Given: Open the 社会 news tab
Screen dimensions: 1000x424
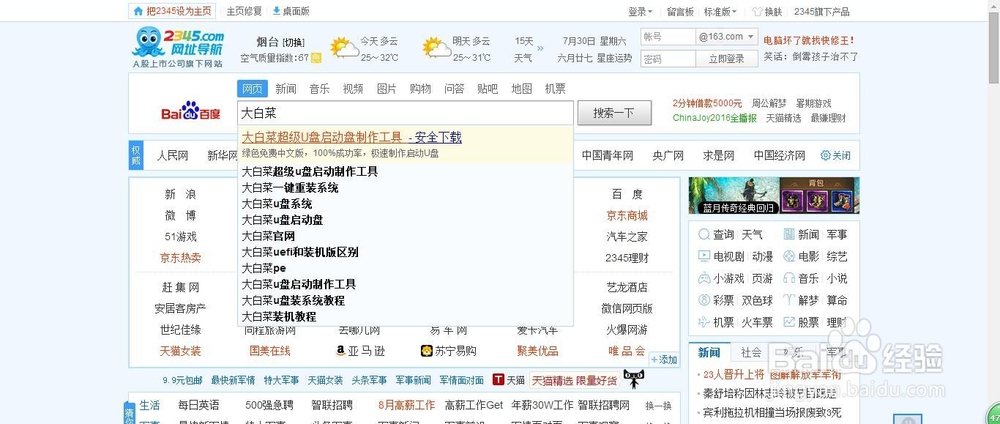Looking at the screenshot, I should pos(751,352).
